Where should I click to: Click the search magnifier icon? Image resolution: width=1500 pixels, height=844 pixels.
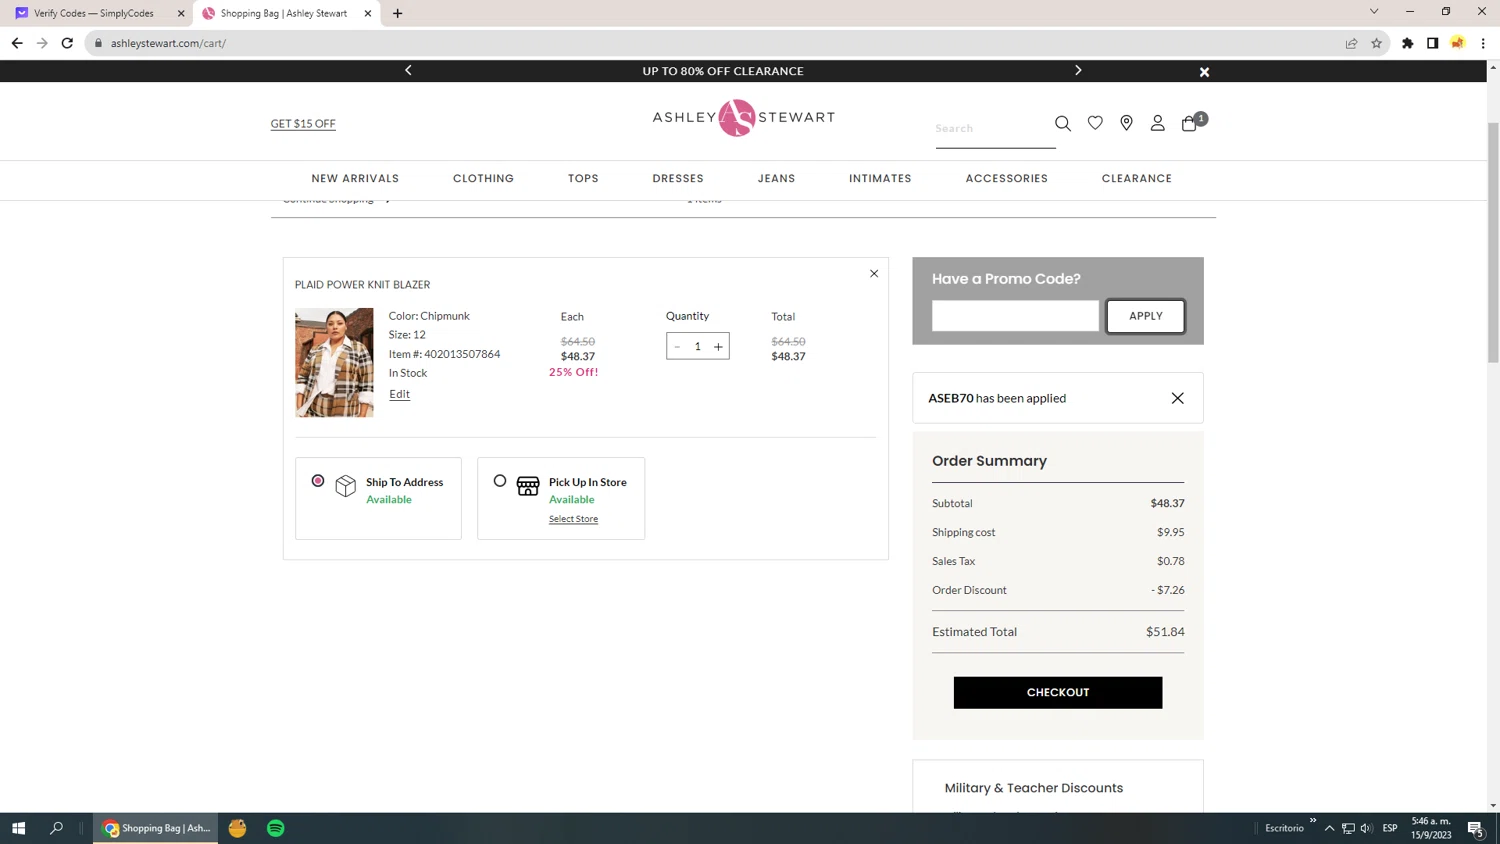(1062, 123)
